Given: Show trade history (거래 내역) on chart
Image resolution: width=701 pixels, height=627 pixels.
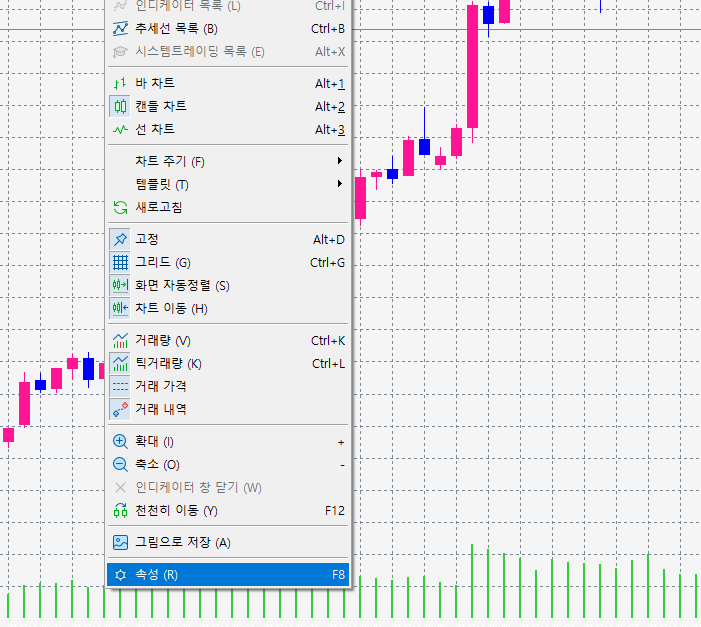Looking at the screenshot, I should tap(160, 409).
